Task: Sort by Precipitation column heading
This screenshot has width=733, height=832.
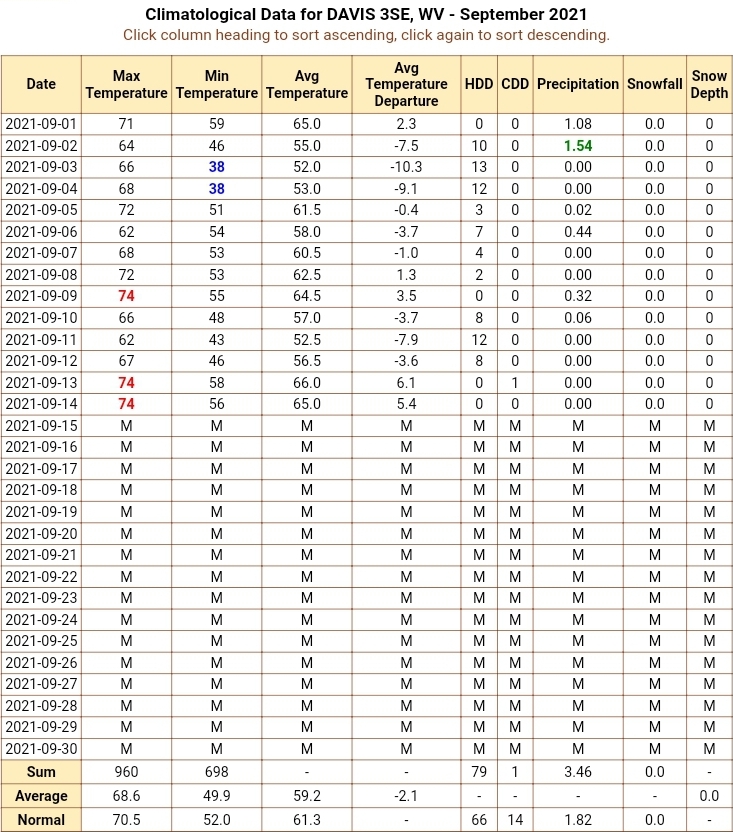Action: (578, 84)
